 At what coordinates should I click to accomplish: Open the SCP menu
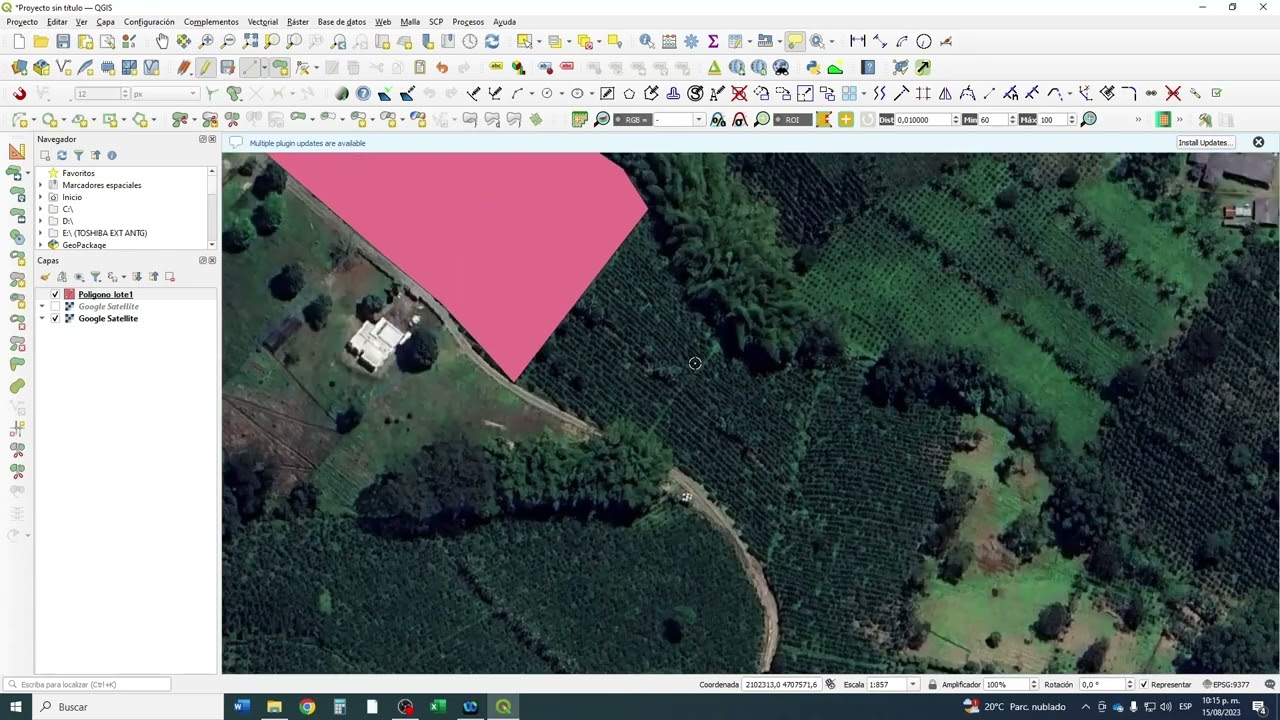pyautogui.click(x=436, y=21)
